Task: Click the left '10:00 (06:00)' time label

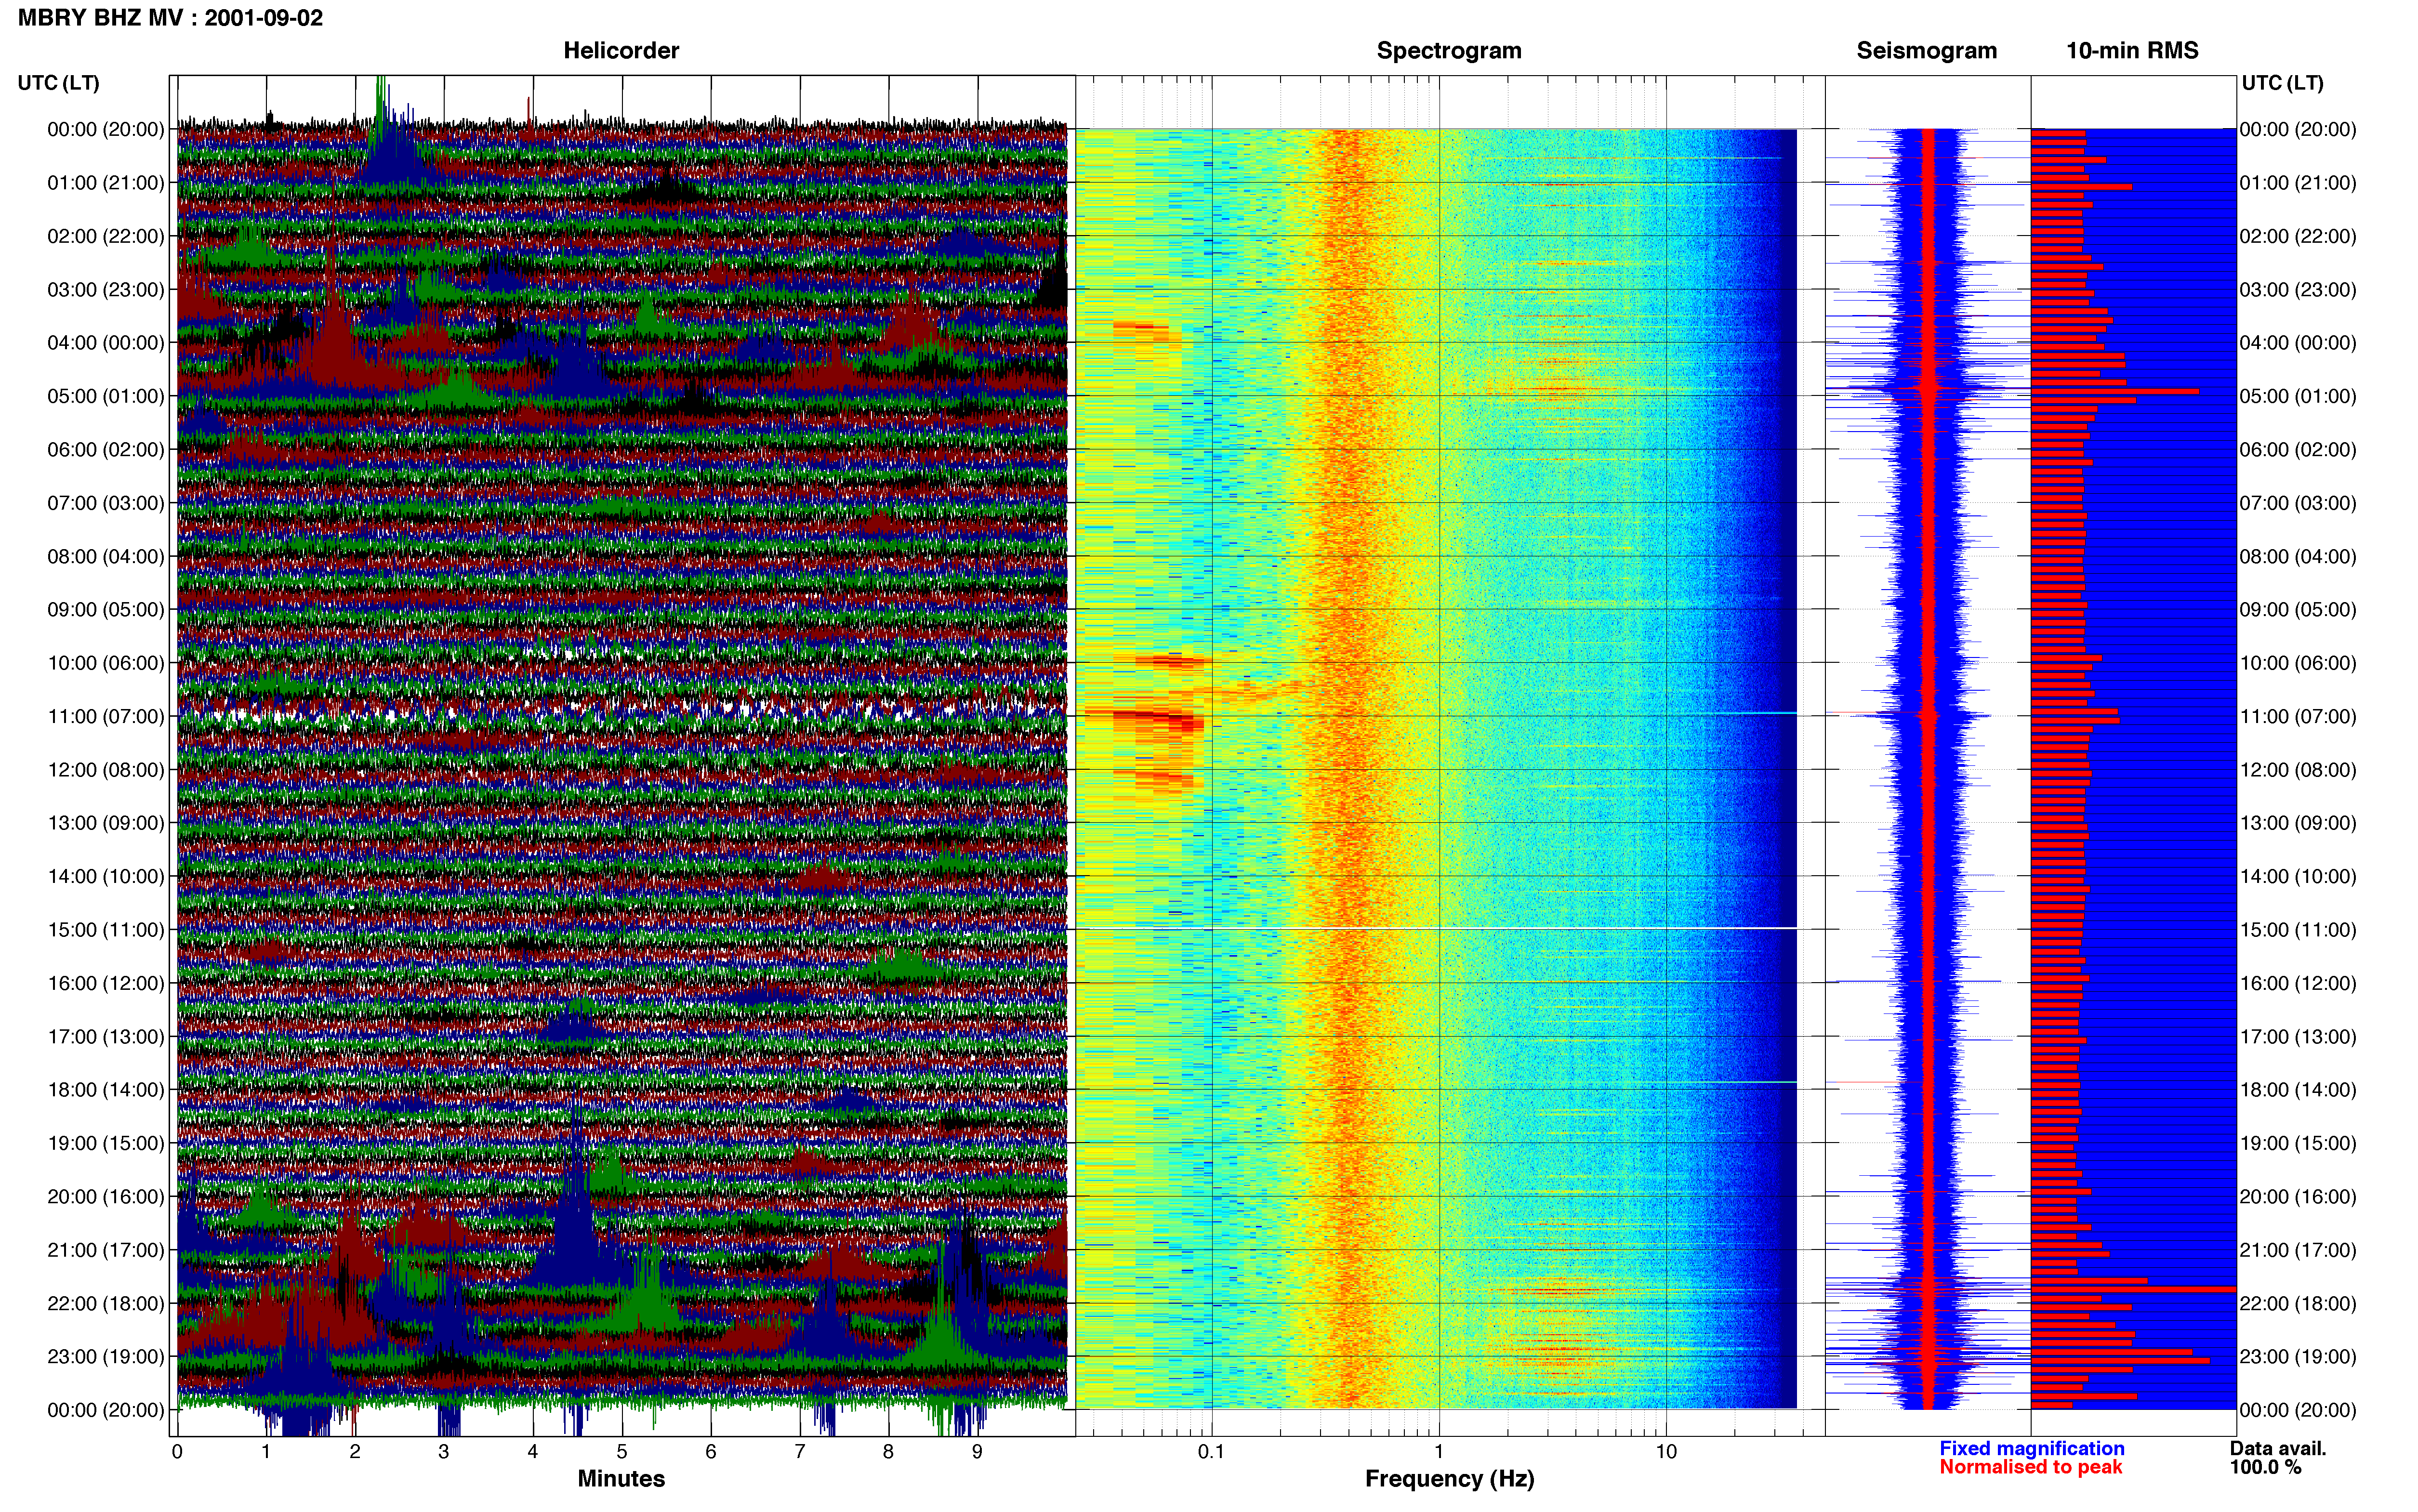Action: [106, 663]
